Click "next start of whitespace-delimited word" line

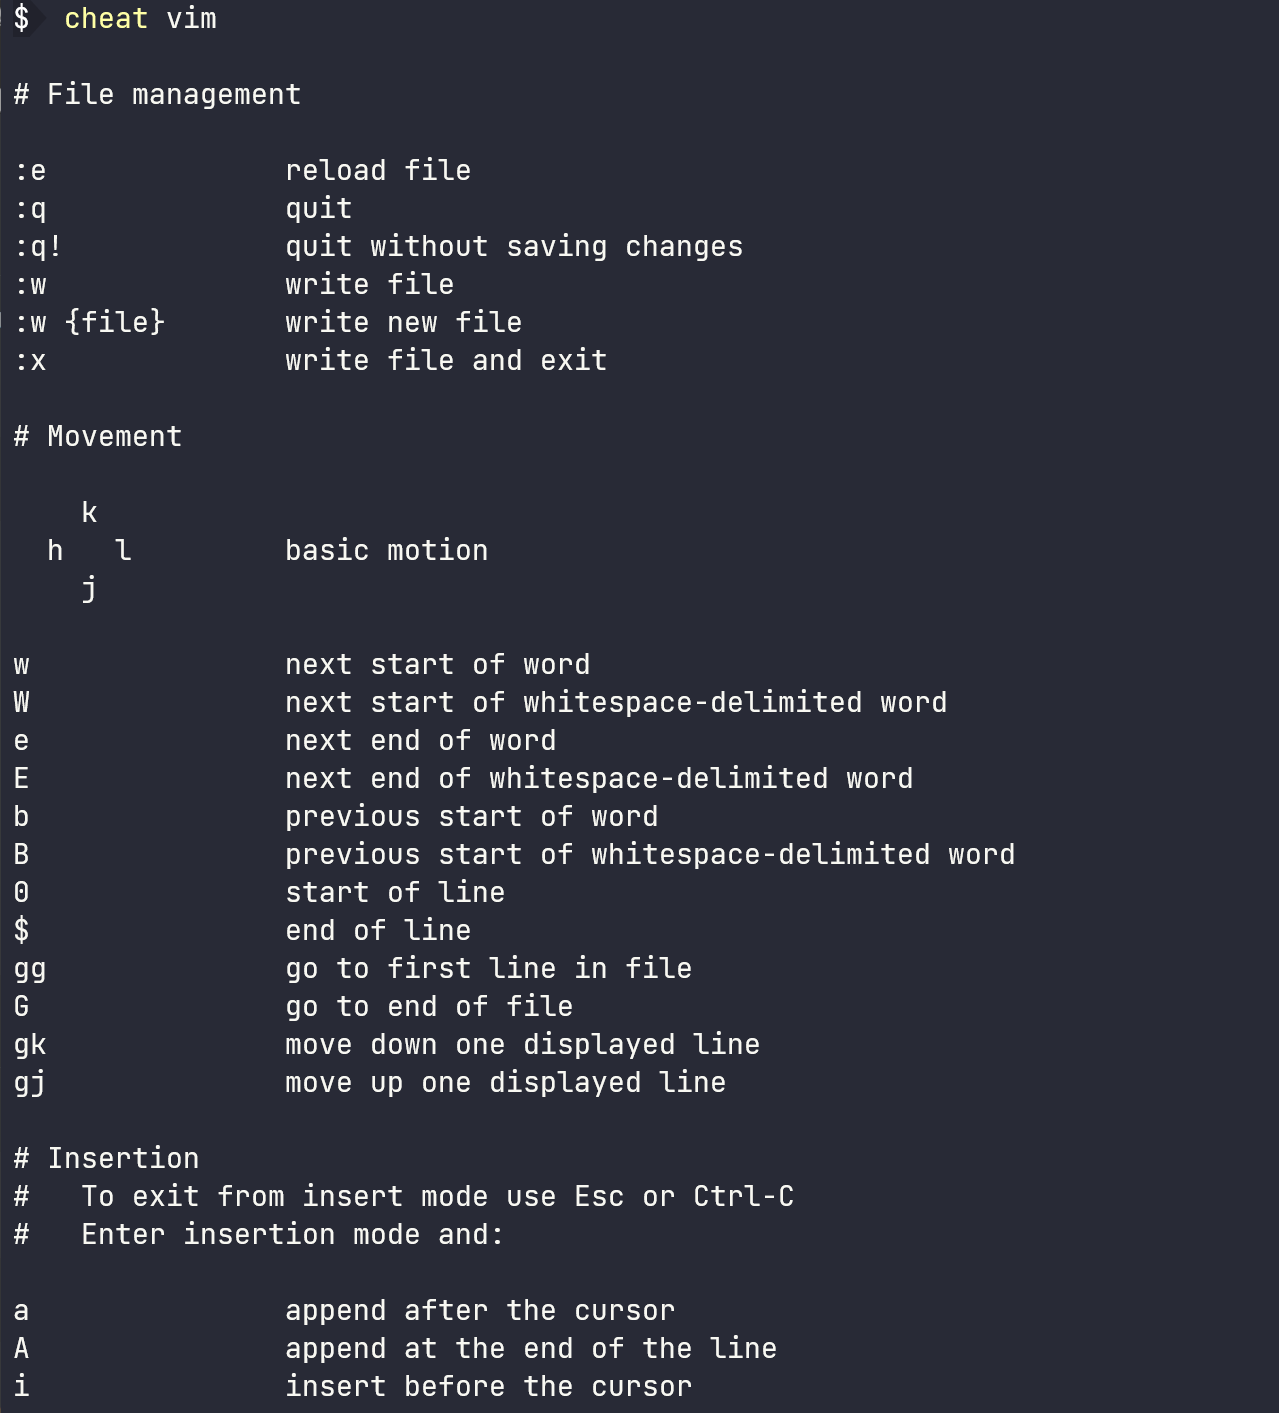click(x=615, y=703)
